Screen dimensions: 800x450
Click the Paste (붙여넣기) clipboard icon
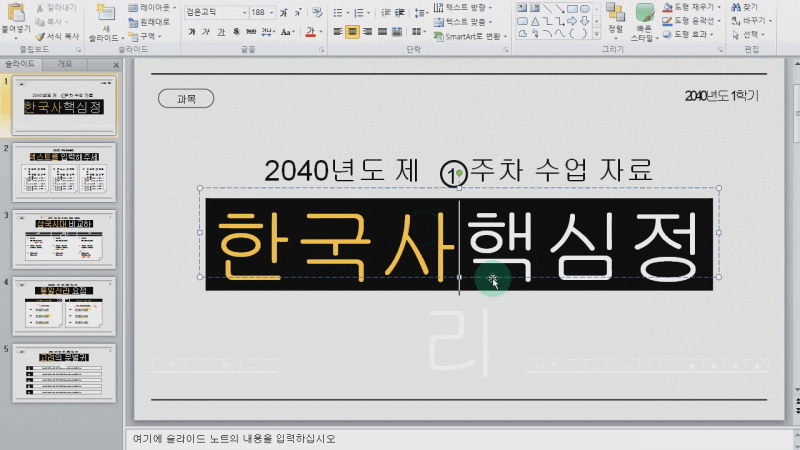point(16,13)
